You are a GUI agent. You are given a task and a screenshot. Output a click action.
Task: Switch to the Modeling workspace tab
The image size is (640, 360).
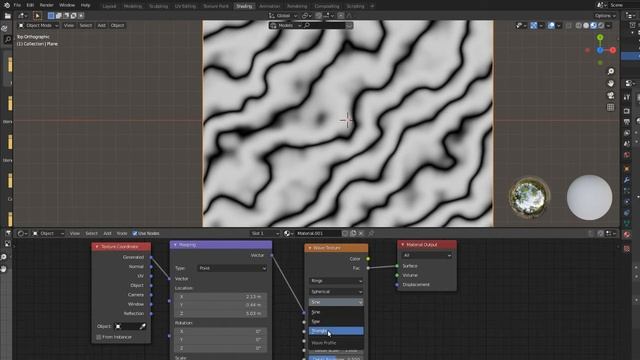(133, 6)
